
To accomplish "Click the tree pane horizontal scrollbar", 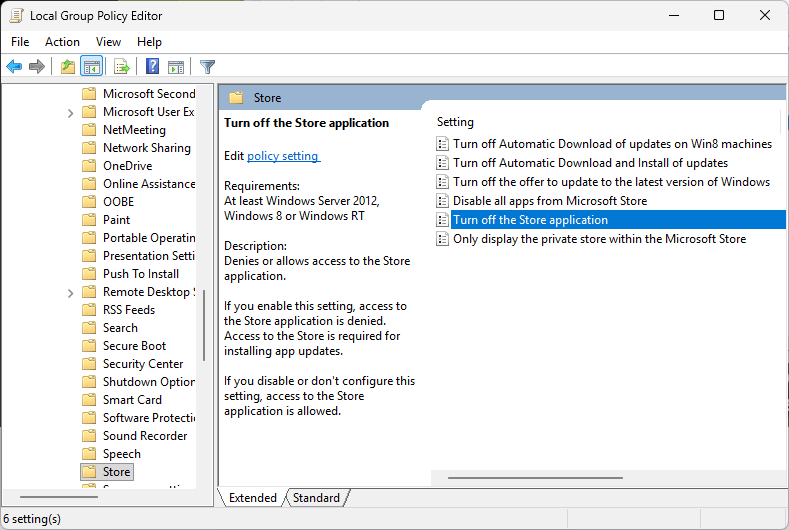I will tap(59, 497).
